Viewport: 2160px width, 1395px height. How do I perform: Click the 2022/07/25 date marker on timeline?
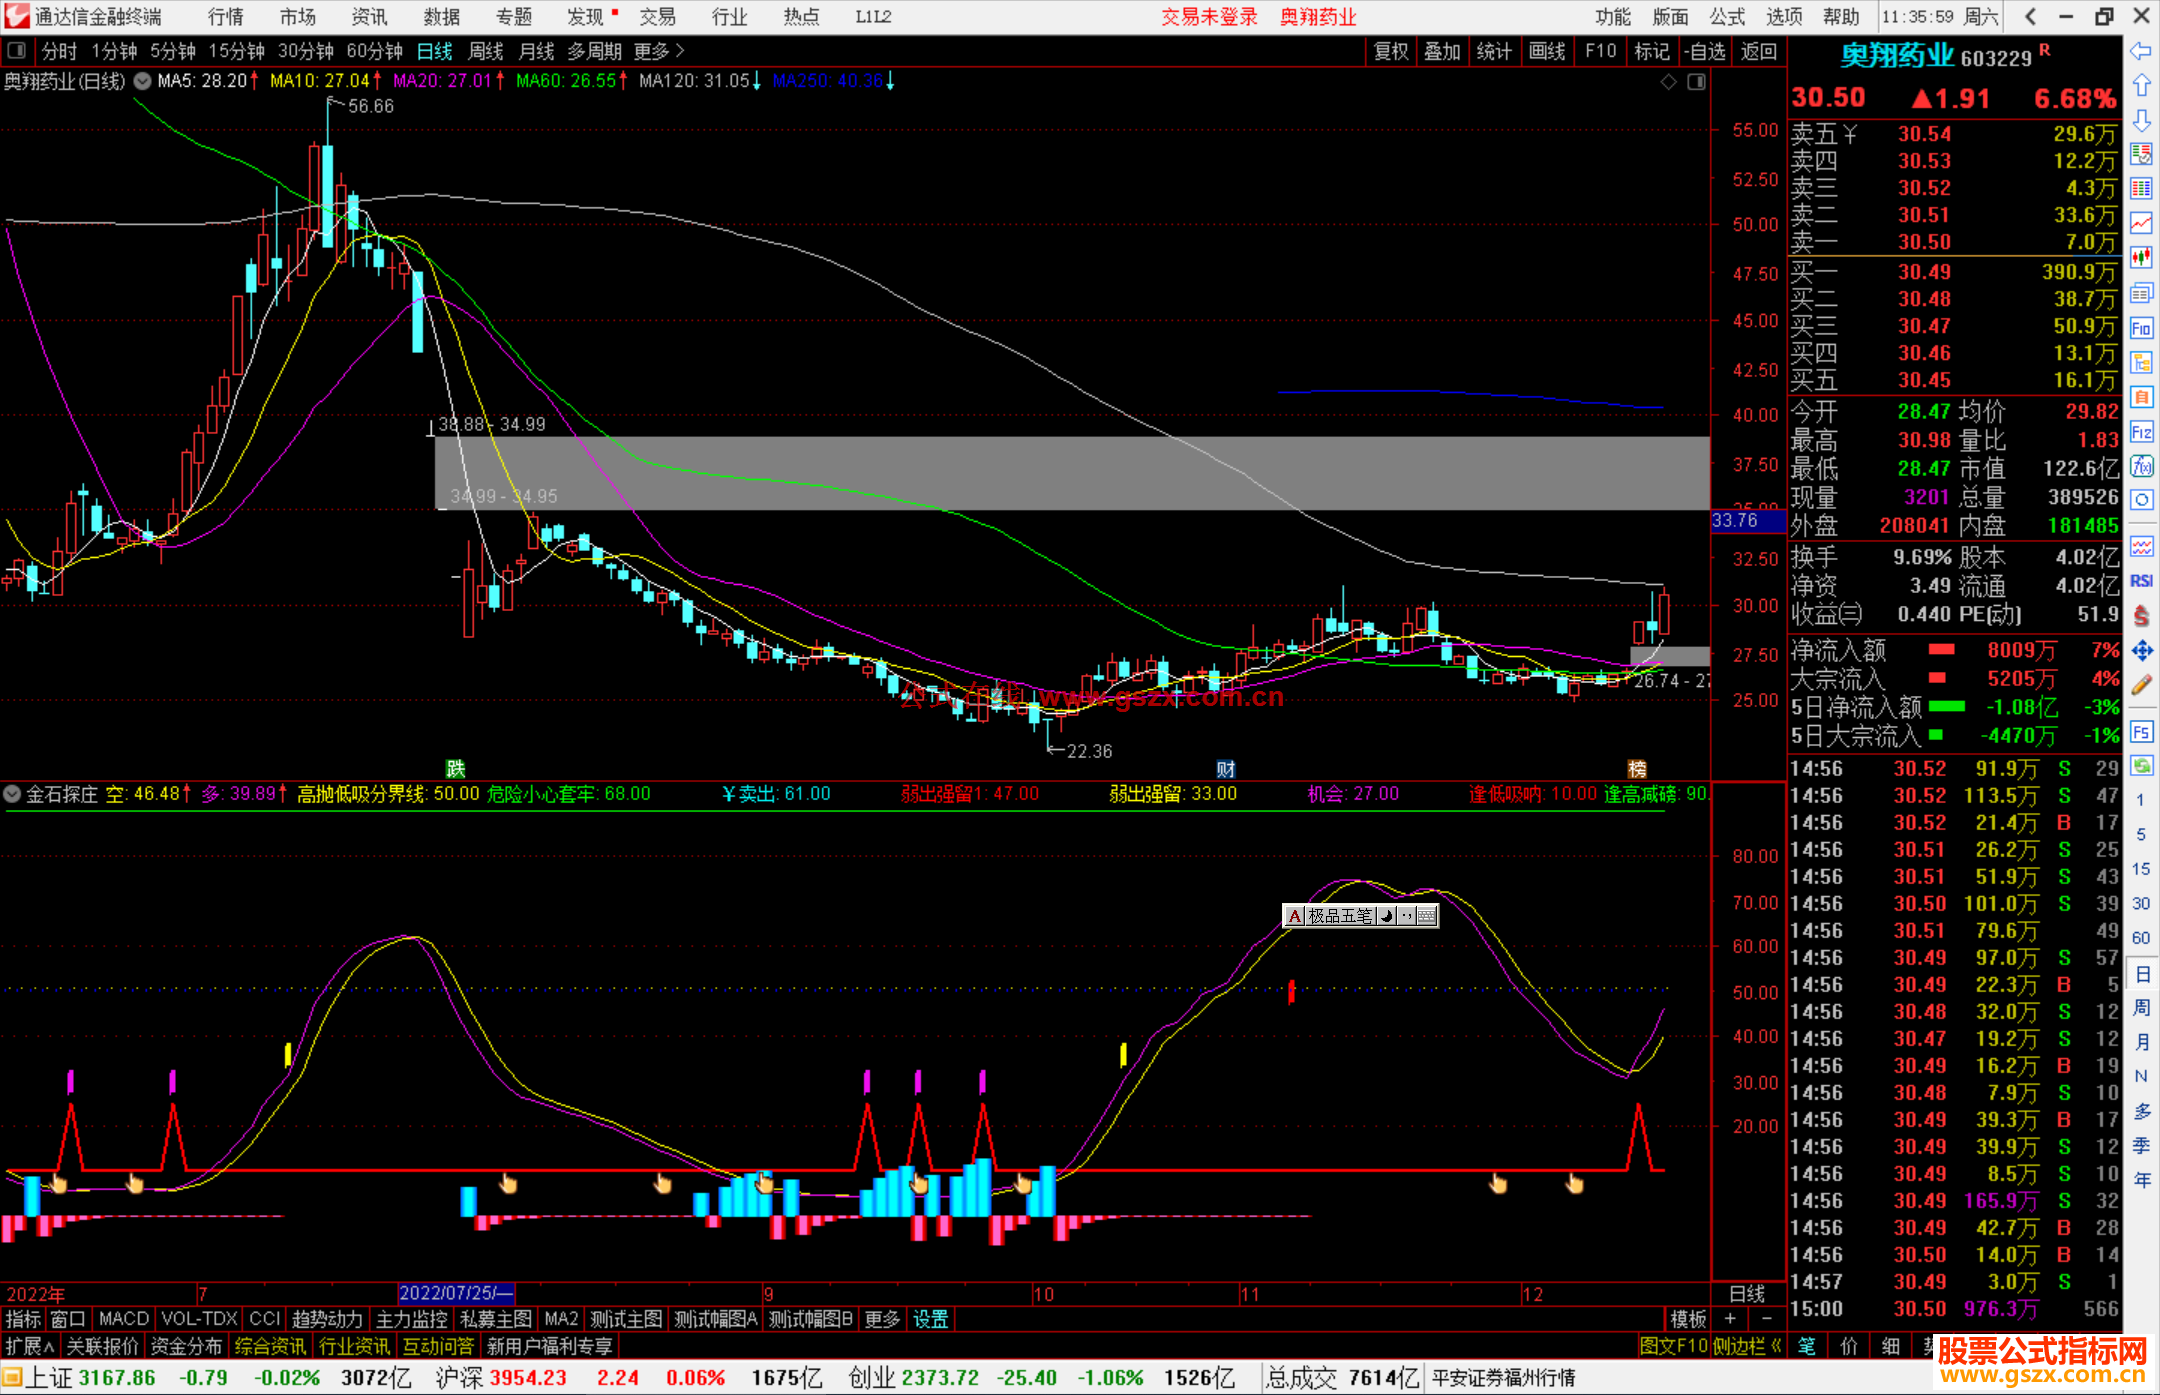tap(455, 1294)
